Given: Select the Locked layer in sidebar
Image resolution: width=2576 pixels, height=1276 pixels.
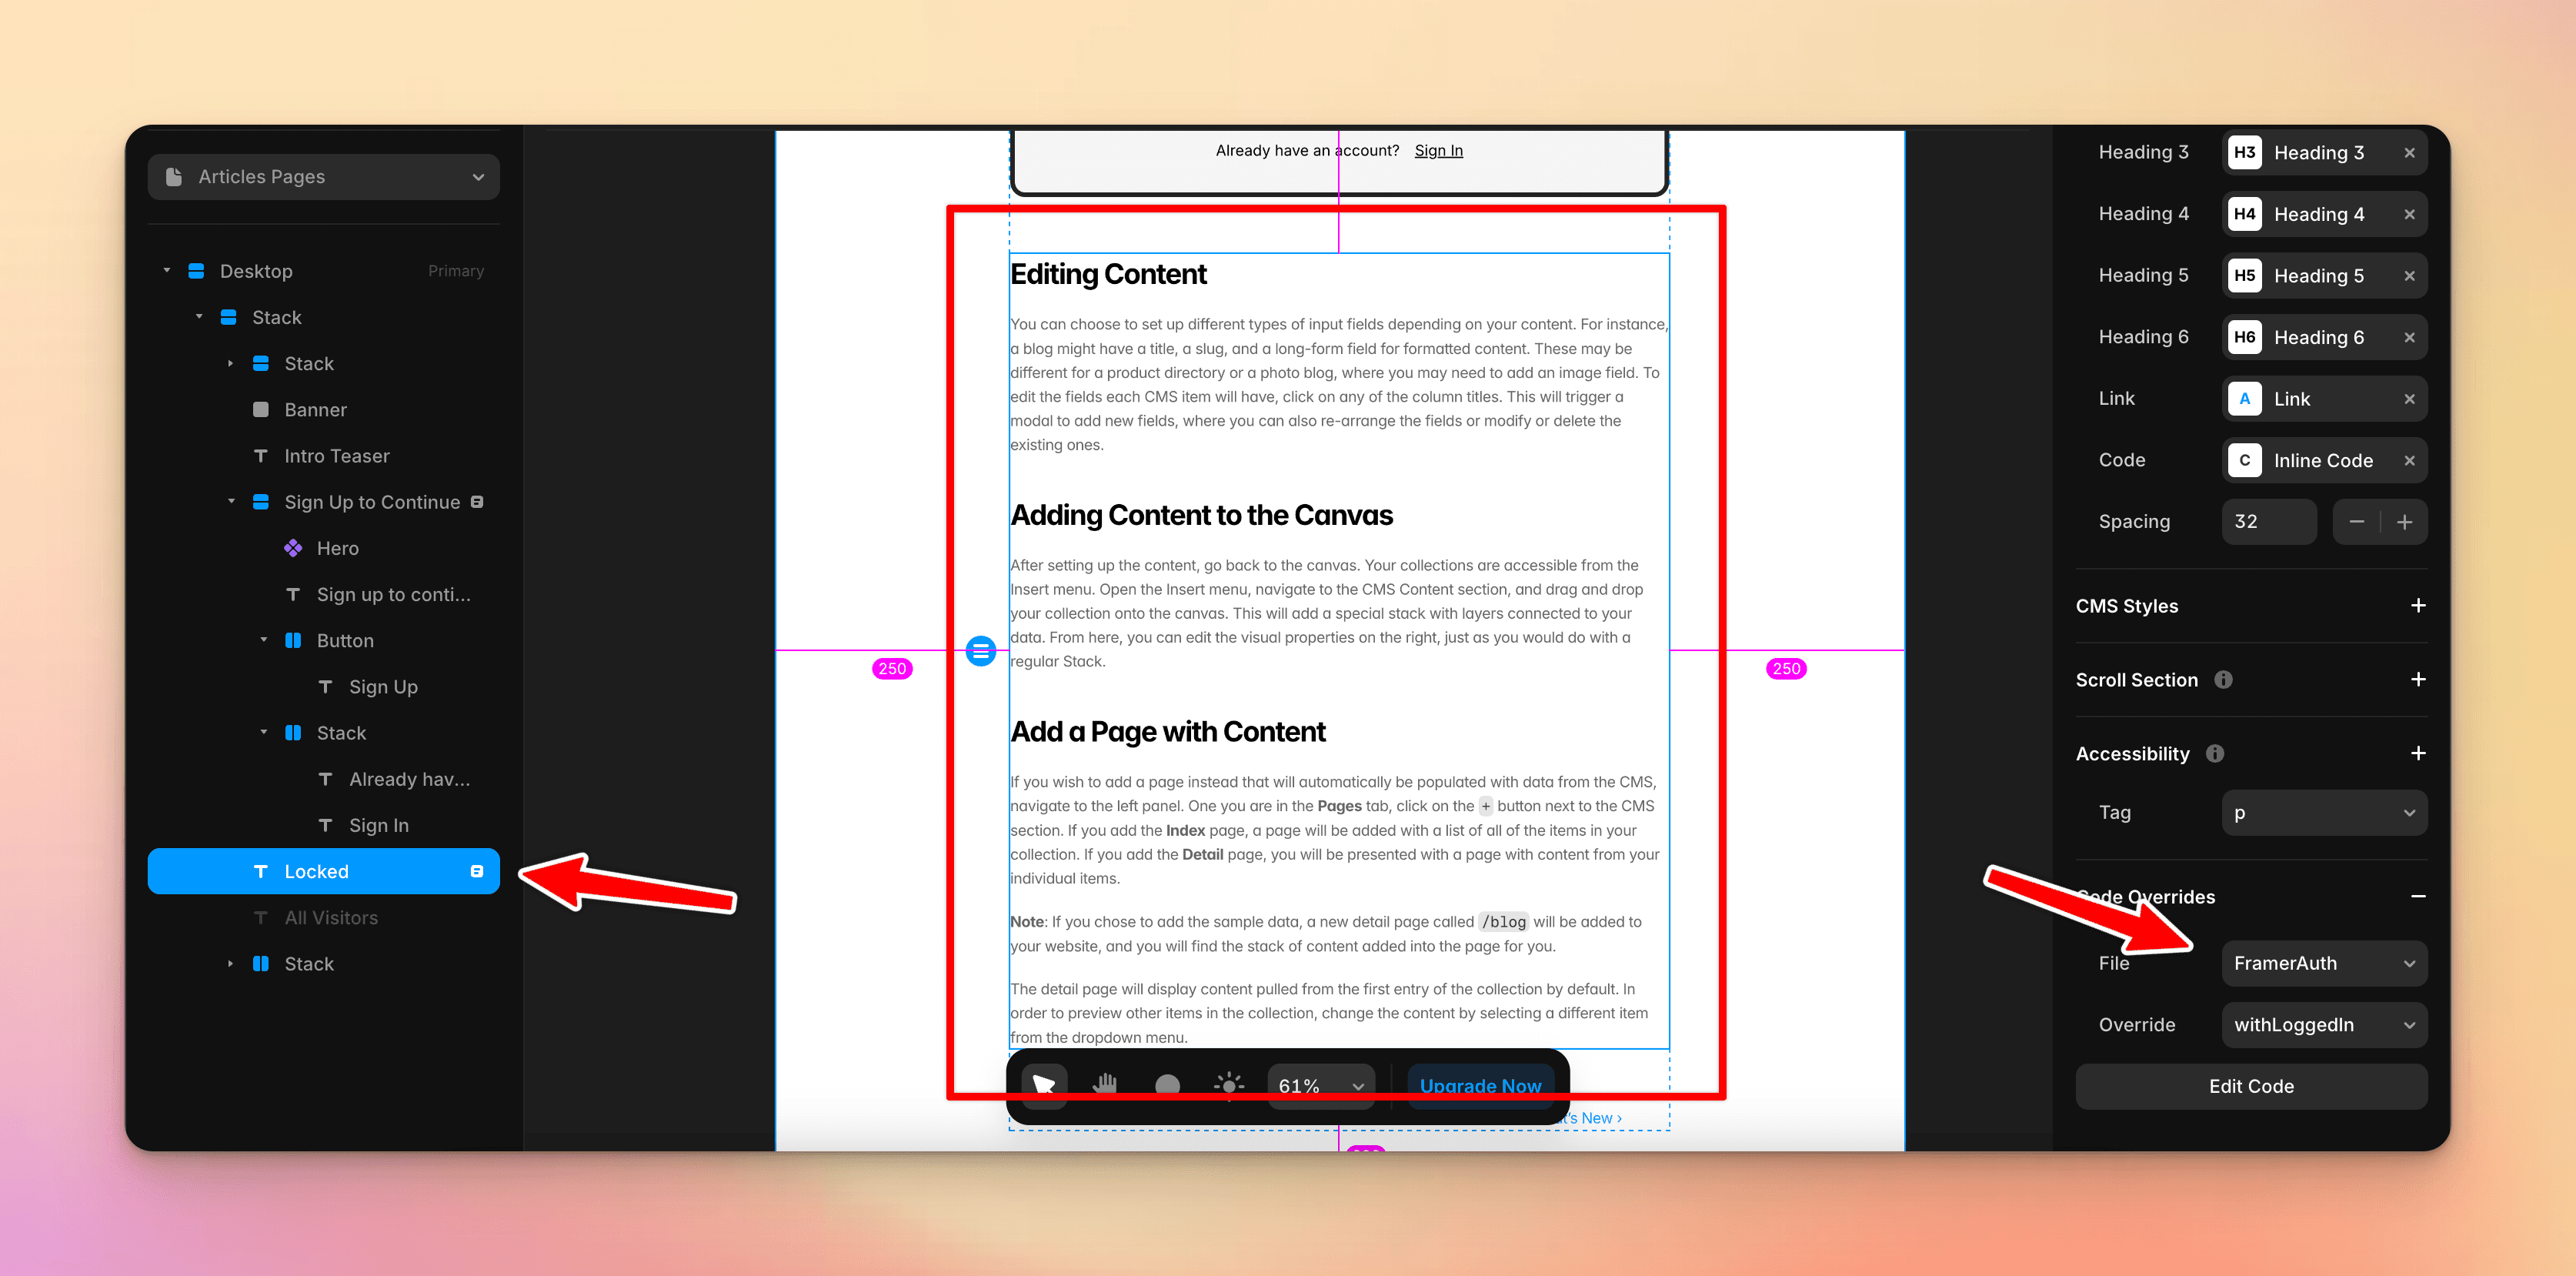Looking at the screenshot, I should (x=315, y=870).
